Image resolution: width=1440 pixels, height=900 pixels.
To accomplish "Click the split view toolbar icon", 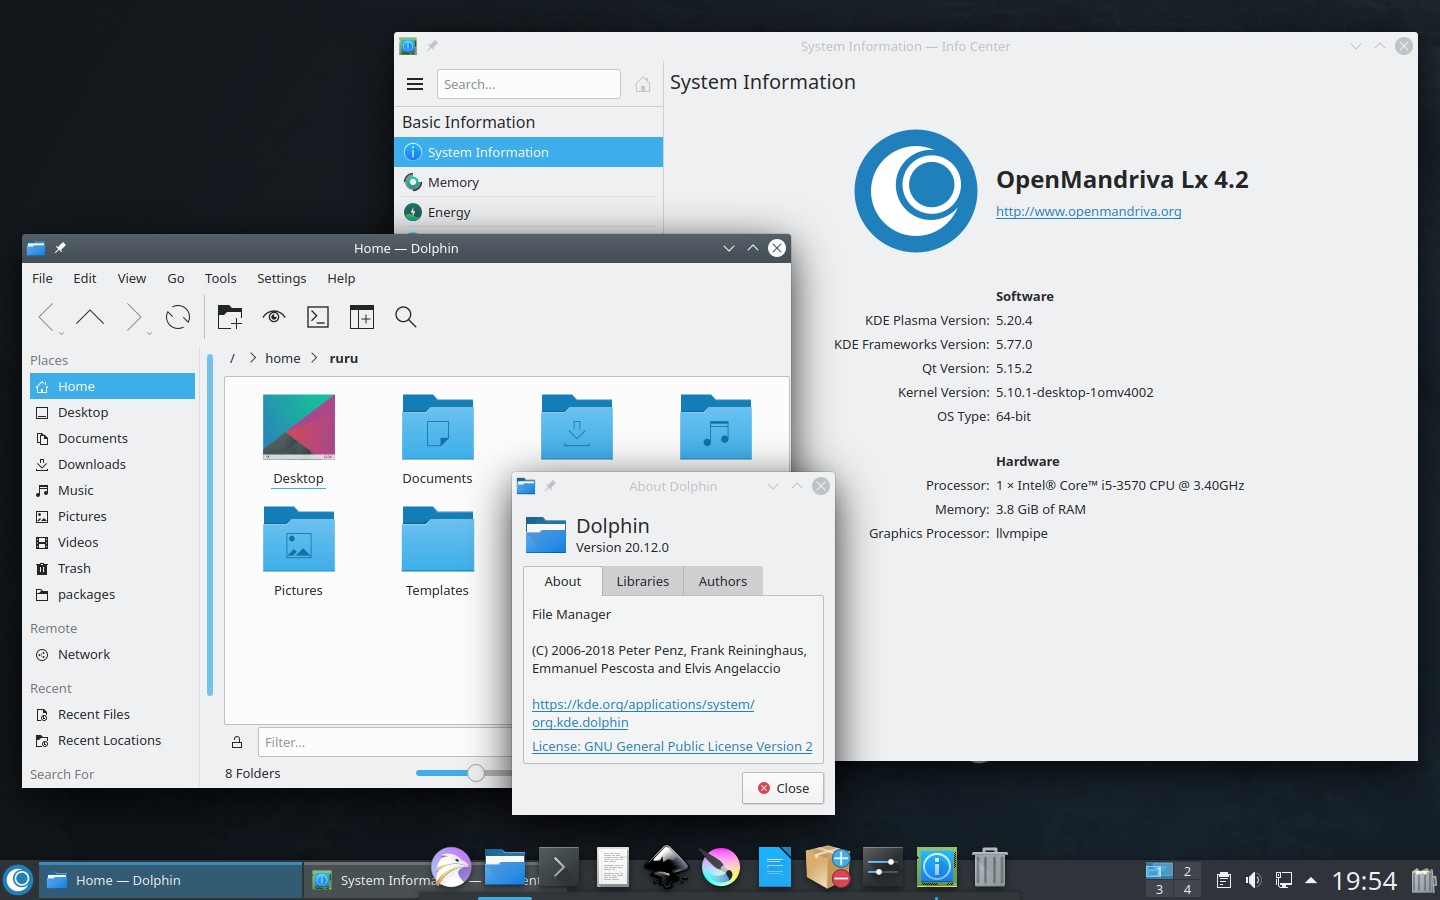I will tap(361, 317).
